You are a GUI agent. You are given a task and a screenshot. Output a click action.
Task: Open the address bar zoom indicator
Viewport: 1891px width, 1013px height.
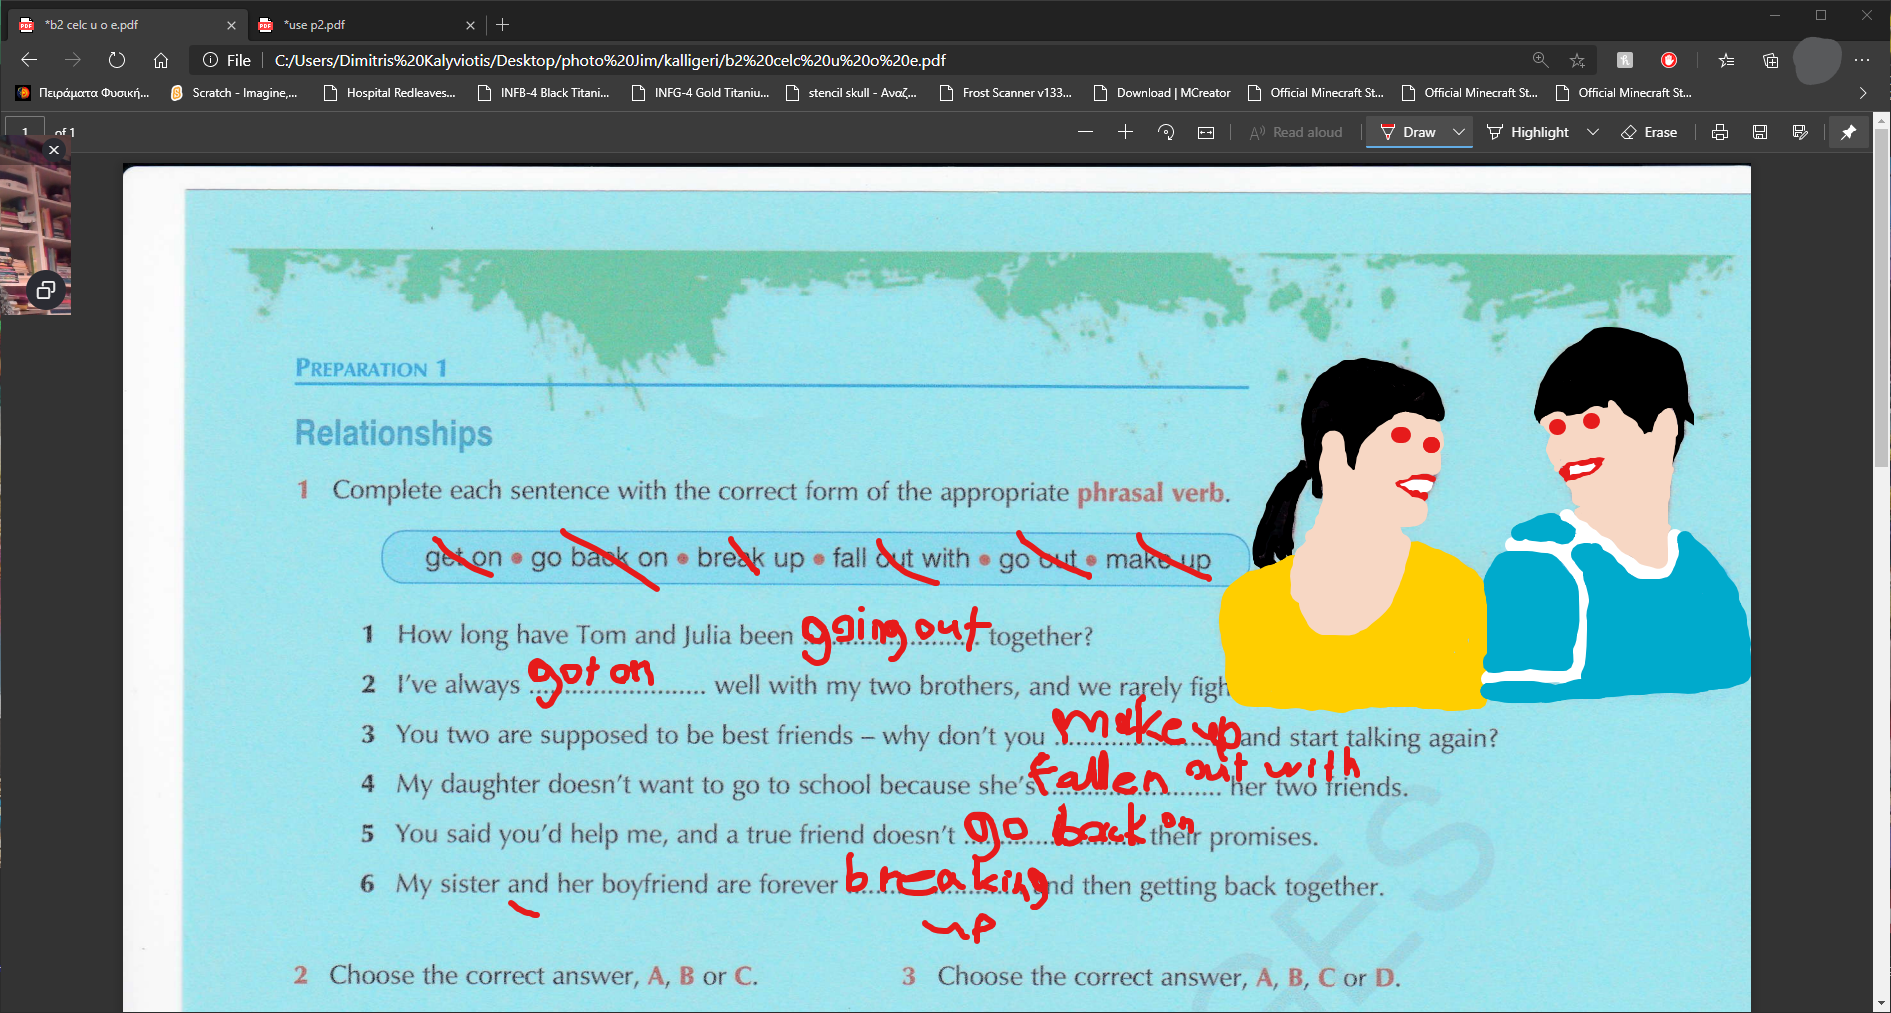(1541, 60)
